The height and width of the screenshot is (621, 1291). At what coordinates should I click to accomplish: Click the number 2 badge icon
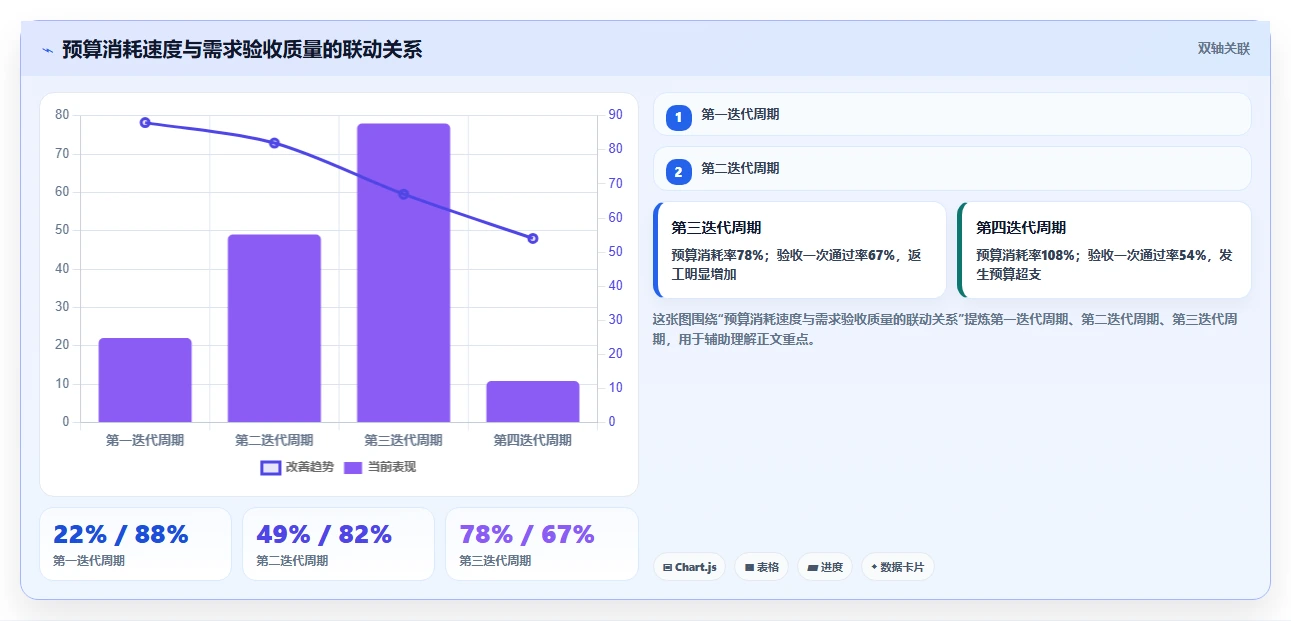point(679,172)
